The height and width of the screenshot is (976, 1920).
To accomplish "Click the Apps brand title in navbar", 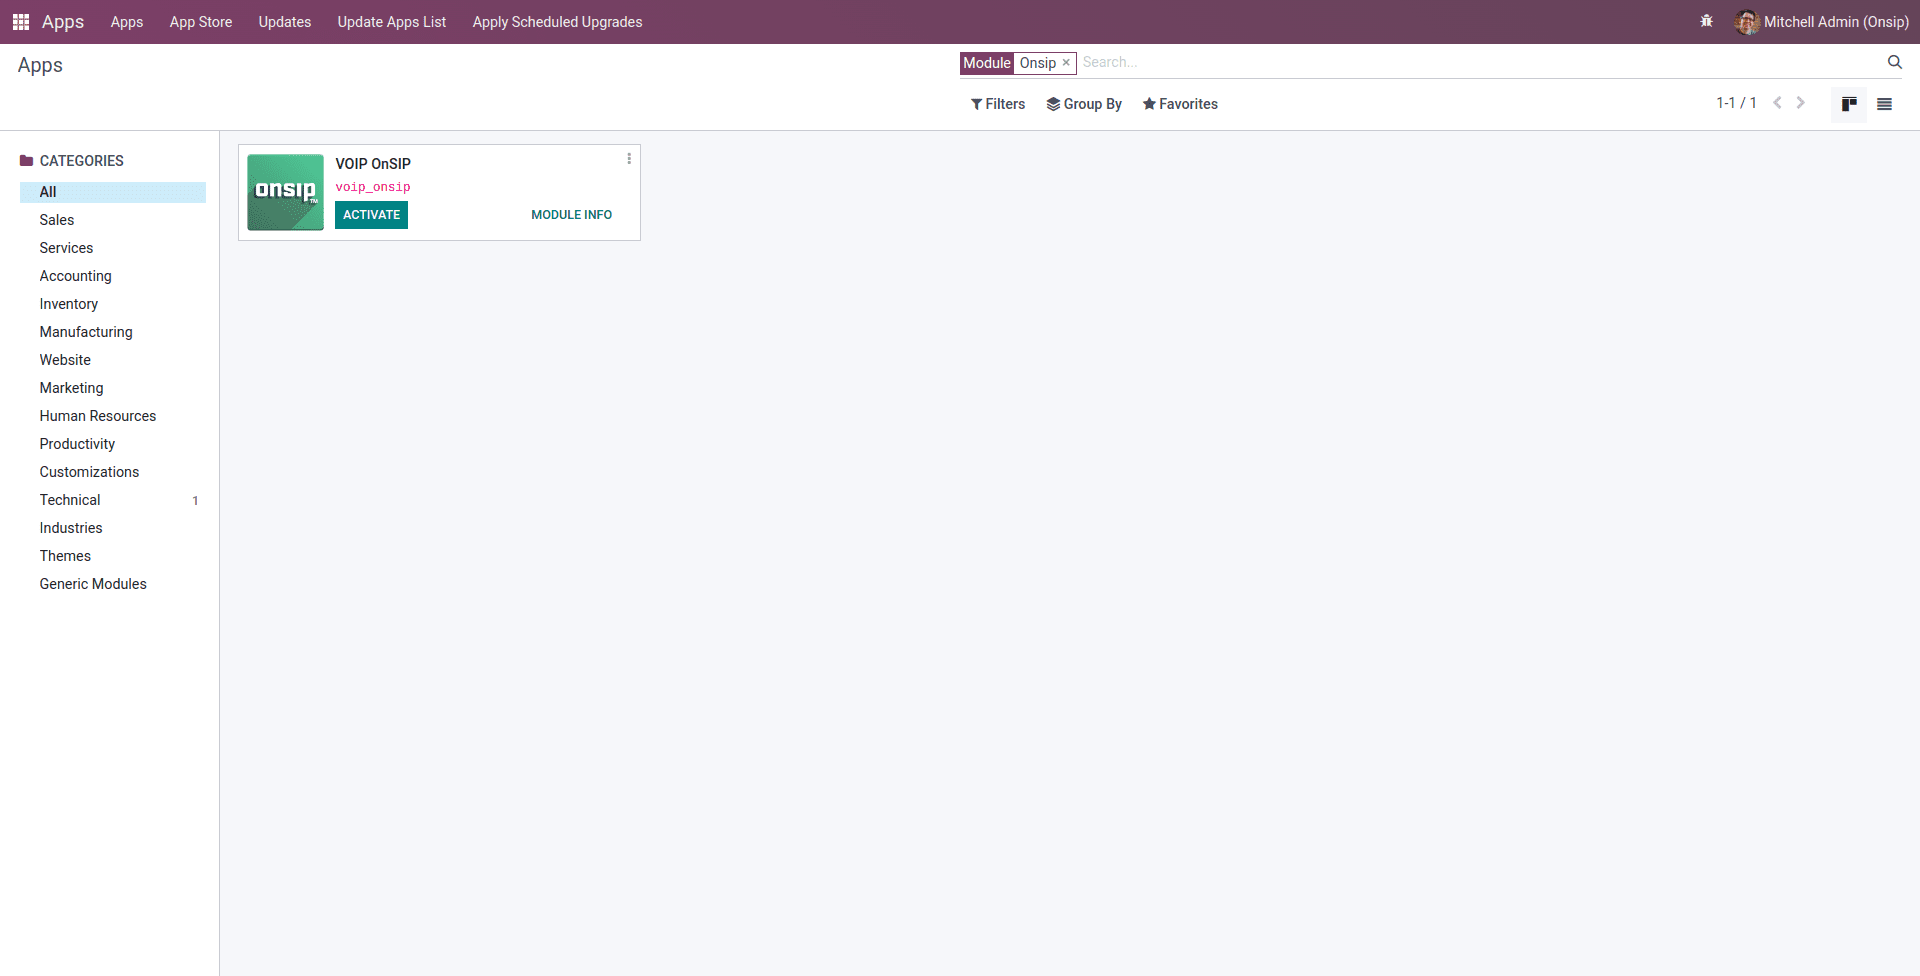I will 63,22.
